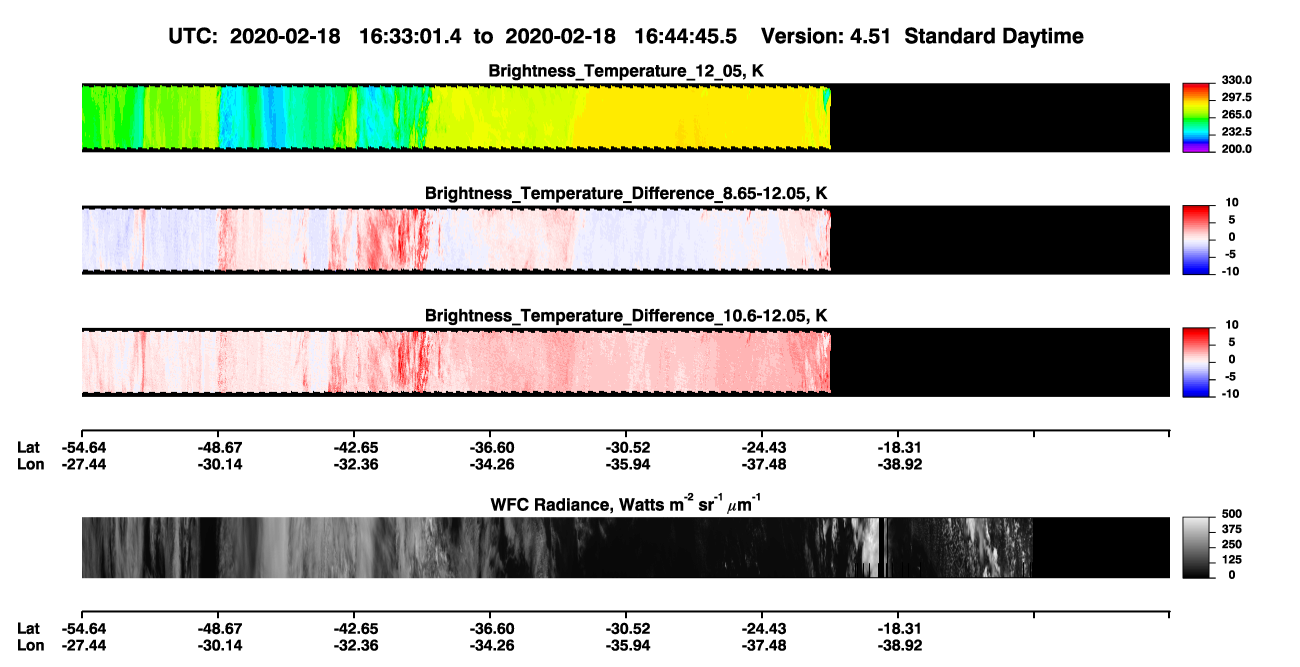Click the WFC Radiance grayscale image strip
Viewport: 1300px width, 667px height.
click(625, 548)
